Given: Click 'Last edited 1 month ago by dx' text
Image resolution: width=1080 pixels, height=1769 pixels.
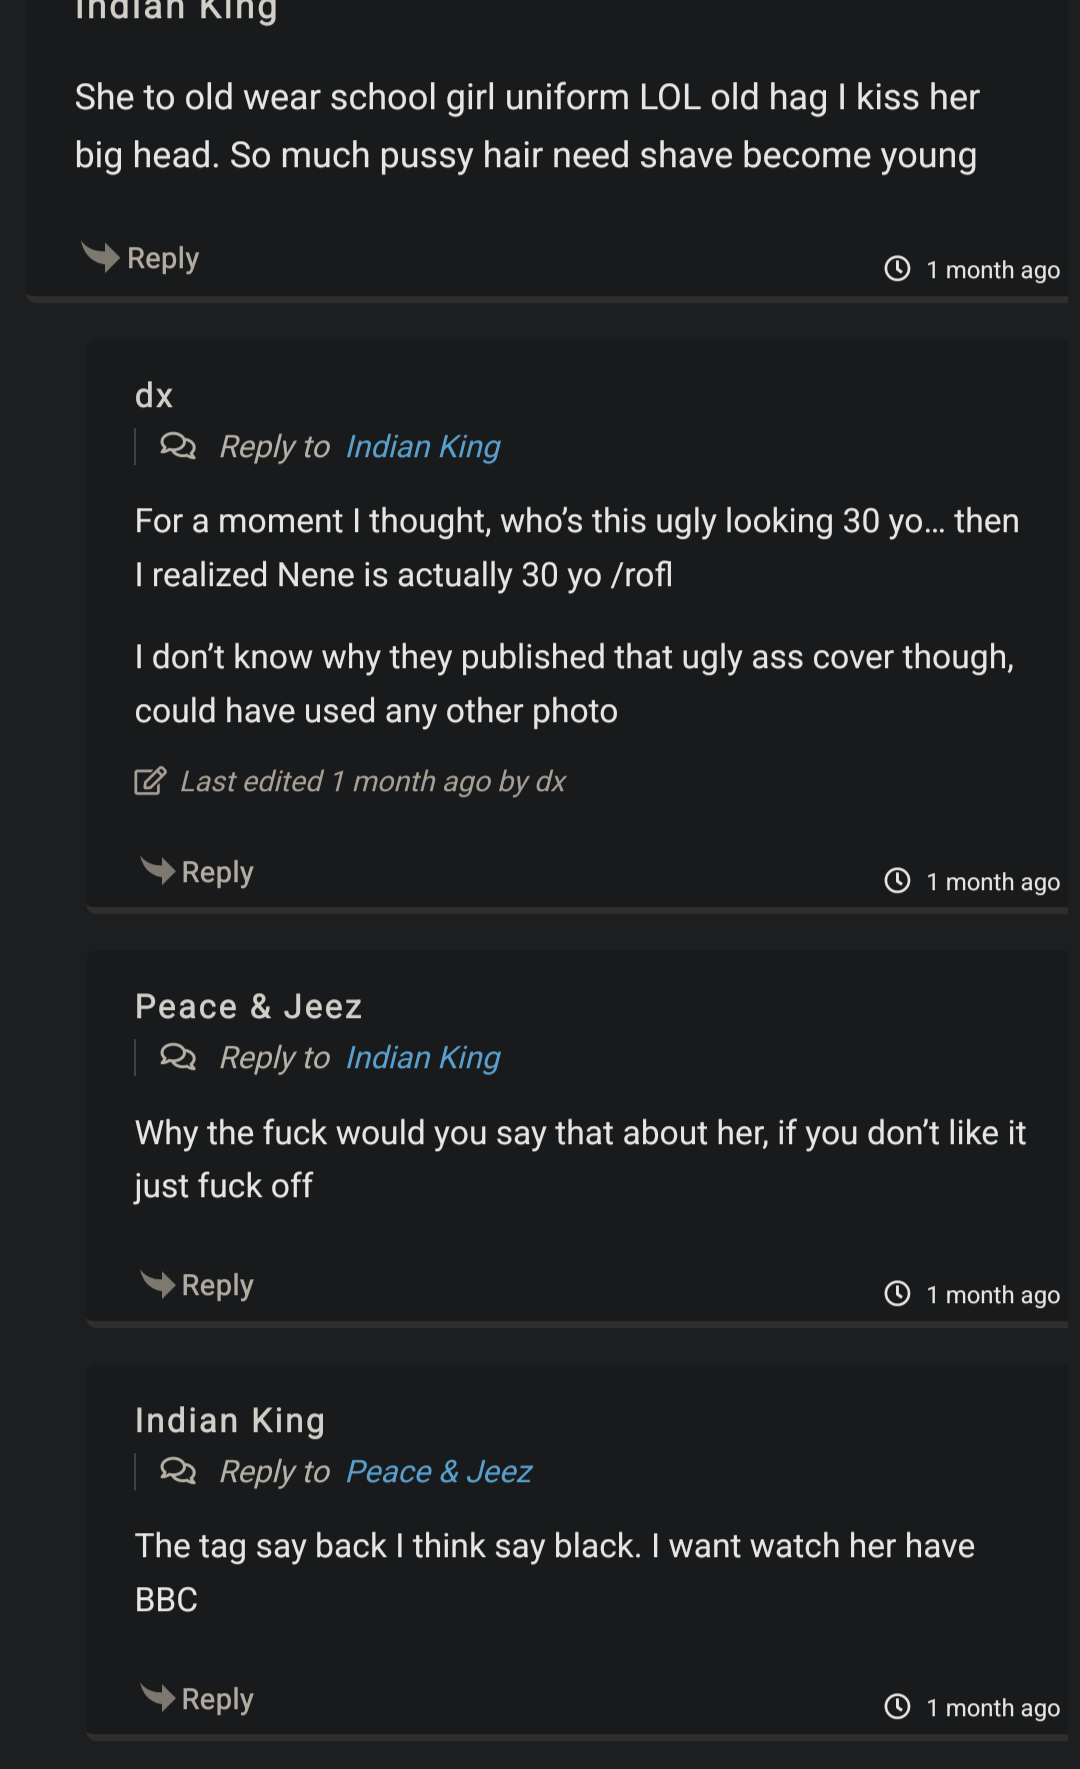Looking at the screenshot, I should click(x=373, y=781).
